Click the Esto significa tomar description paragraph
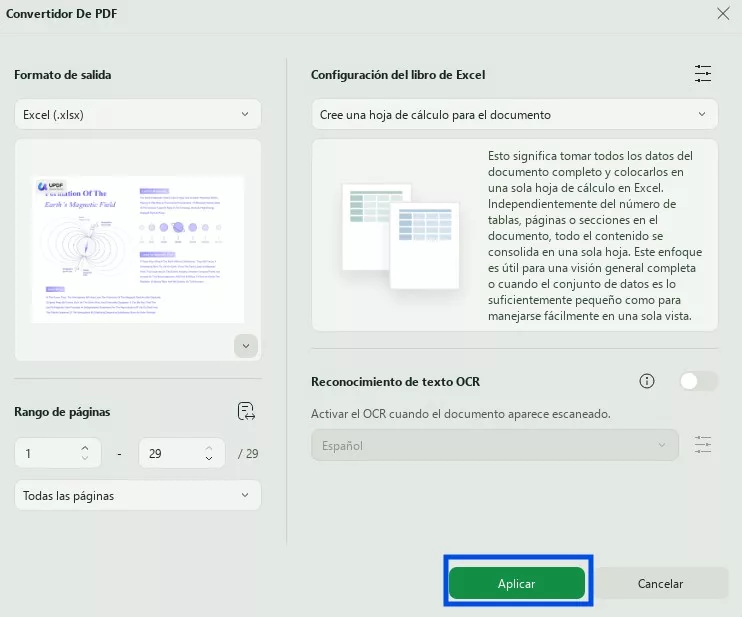Image resolution: width=742 pixels, height=617 pixels. pos(595,236)
